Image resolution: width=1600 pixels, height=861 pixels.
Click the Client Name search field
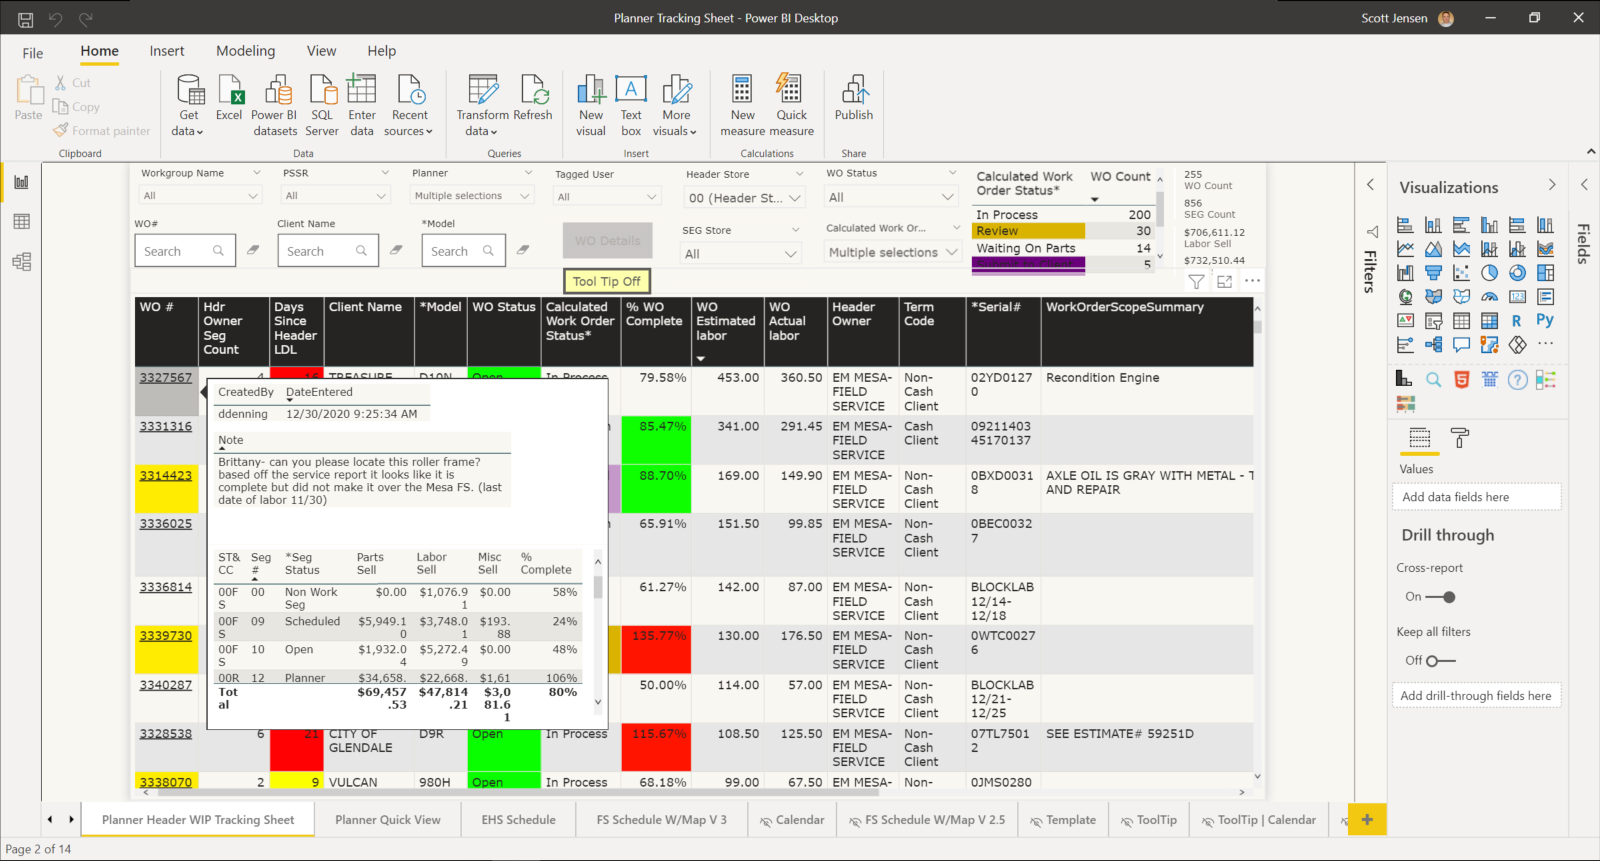click(x=328, y=251)
